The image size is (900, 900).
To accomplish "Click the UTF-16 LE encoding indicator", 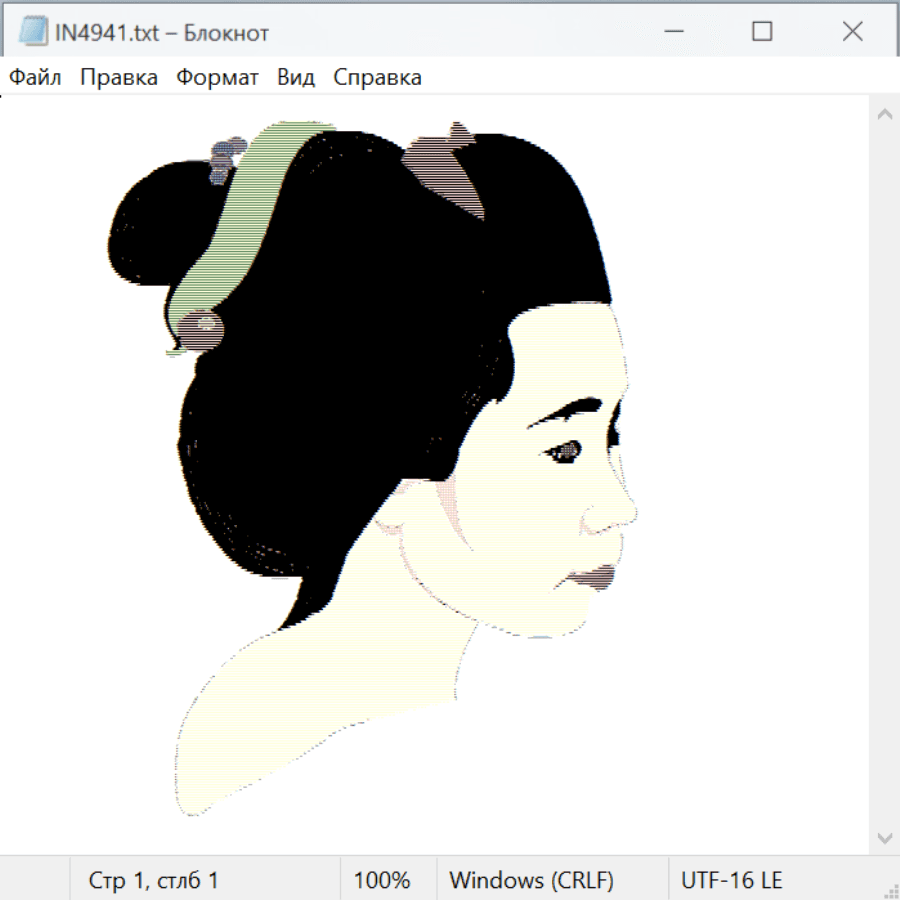I will click(x=731, y=880).
